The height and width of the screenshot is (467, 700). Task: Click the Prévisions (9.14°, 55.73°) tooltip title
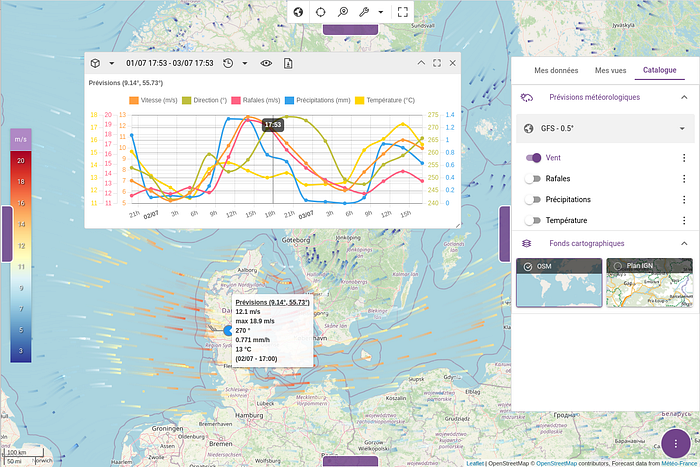(272, 302)
